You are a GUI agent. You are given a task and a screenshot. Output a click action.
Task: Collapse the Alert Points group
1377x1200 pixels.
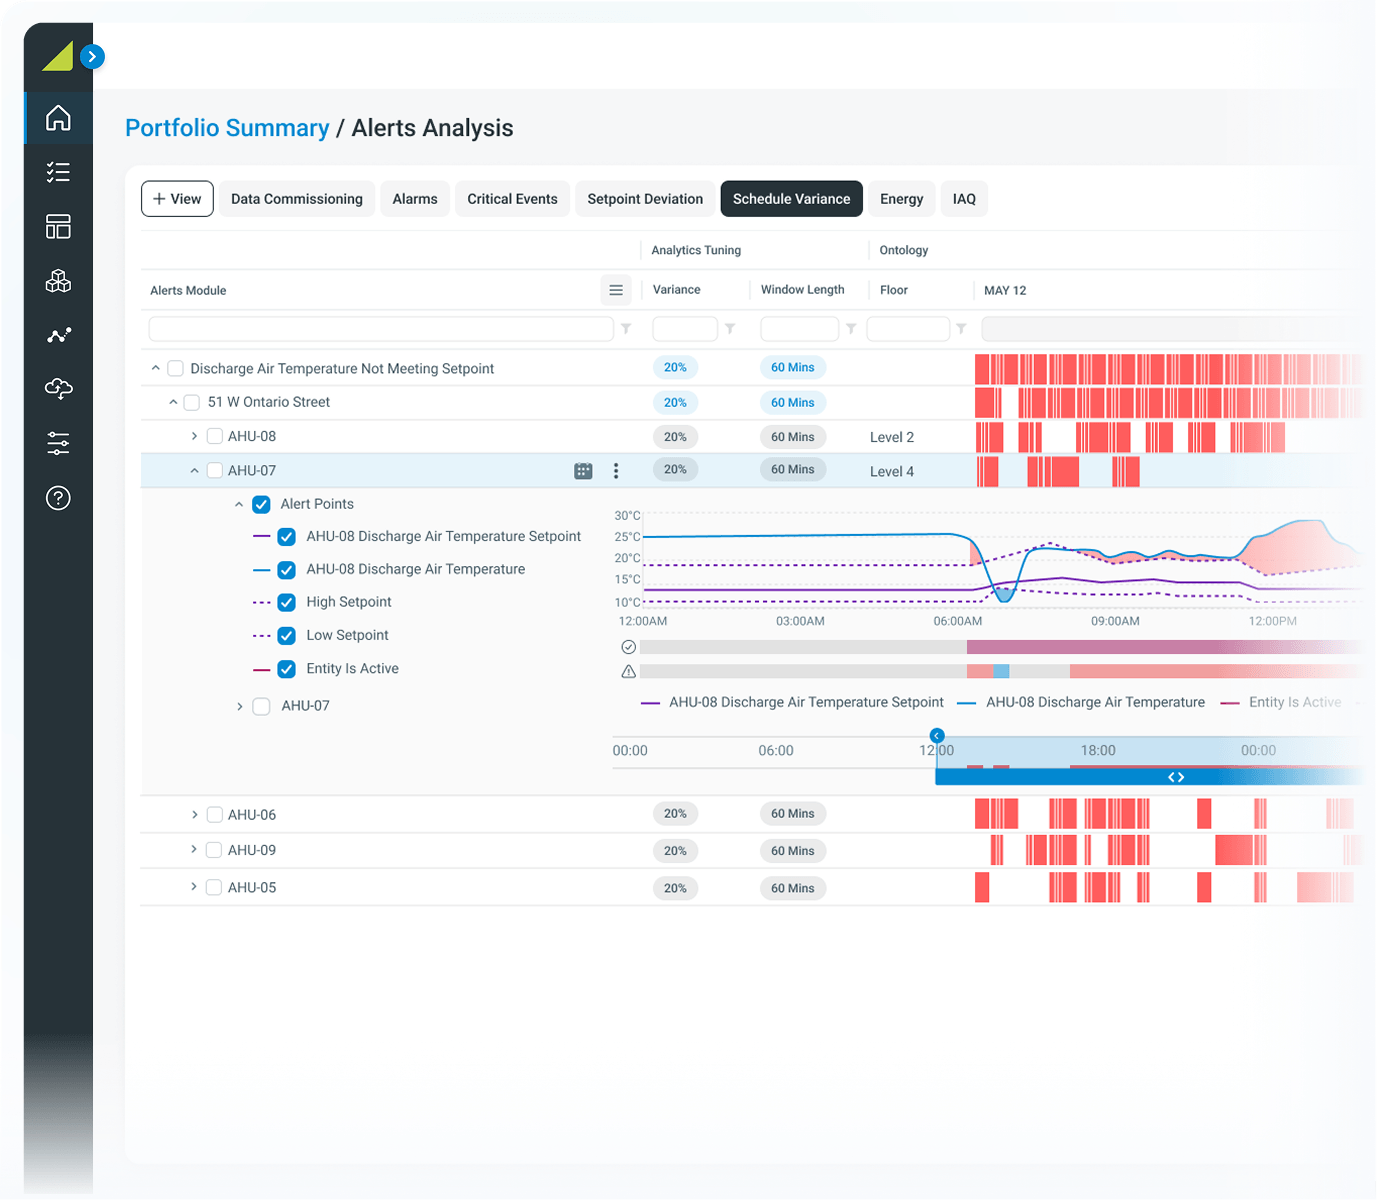click(x=239, y=504)
